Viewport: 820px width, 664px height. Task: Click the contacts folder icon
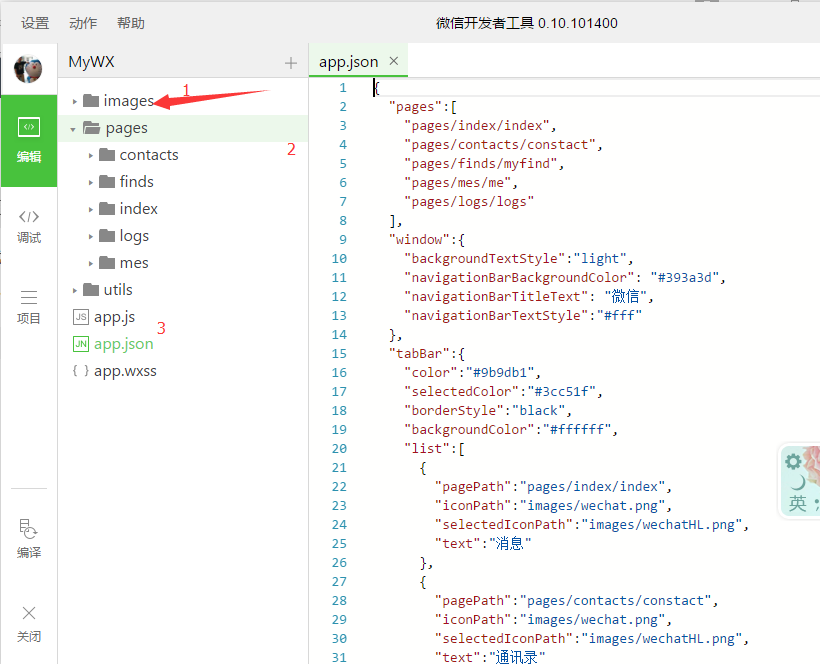pyautogui.click(x=107, y=154)
